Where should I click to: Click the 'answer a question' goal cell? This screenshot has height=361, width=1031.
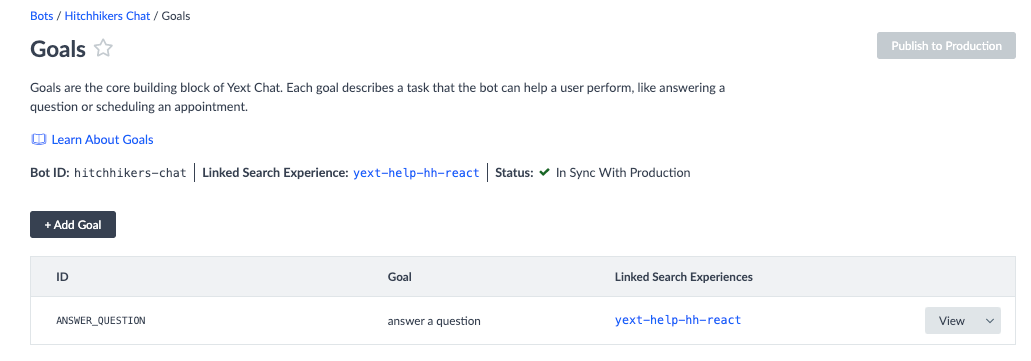[x=434, y=321]
